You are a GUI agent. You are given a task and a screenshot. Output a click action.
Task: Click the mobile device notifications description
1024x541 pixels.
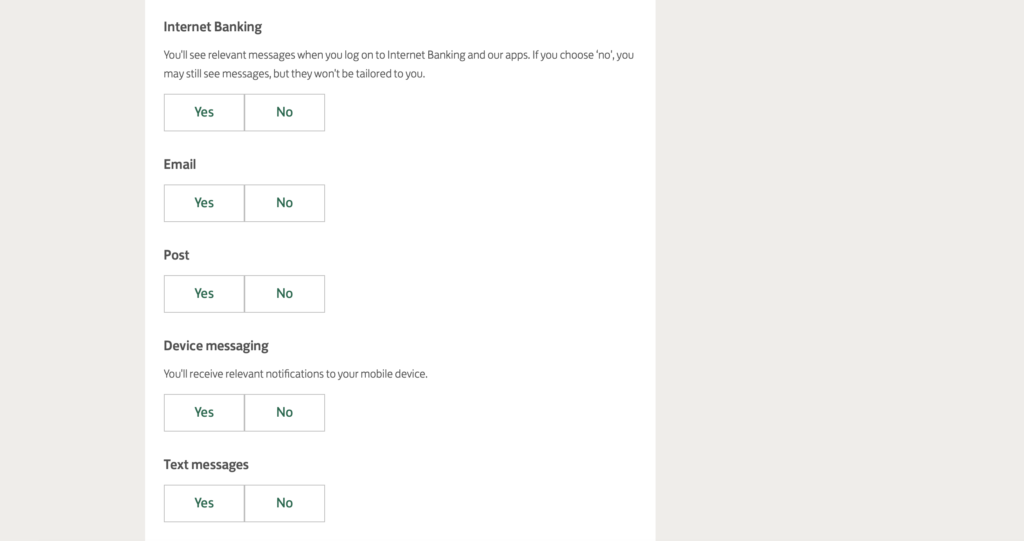(295, 374)
